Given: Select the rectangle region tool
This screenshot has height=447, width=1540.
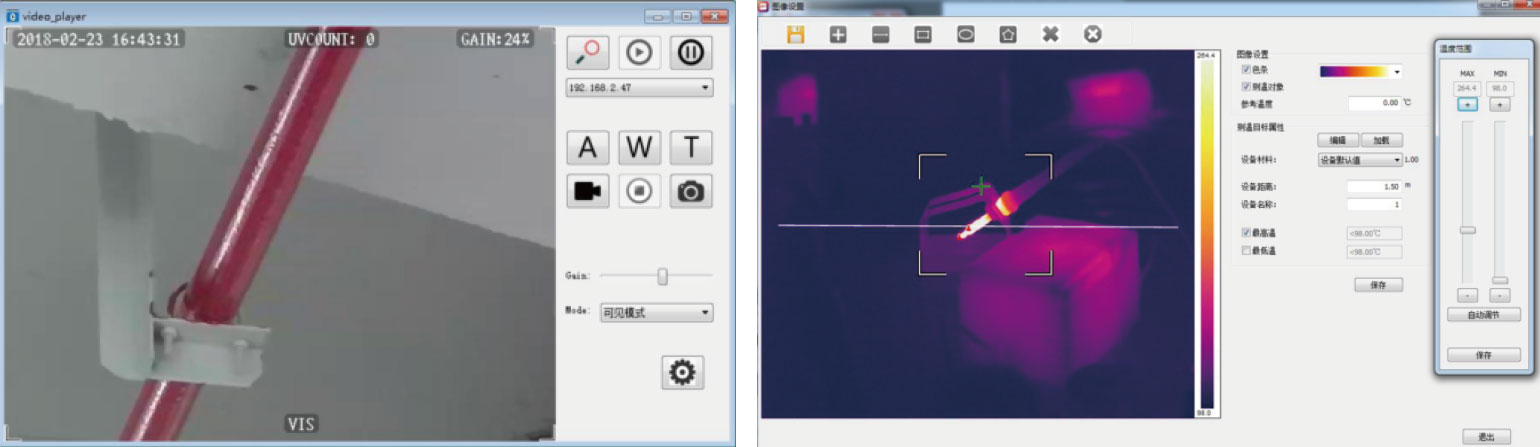Looking at the screenshot, I should (x=923, y=34).
